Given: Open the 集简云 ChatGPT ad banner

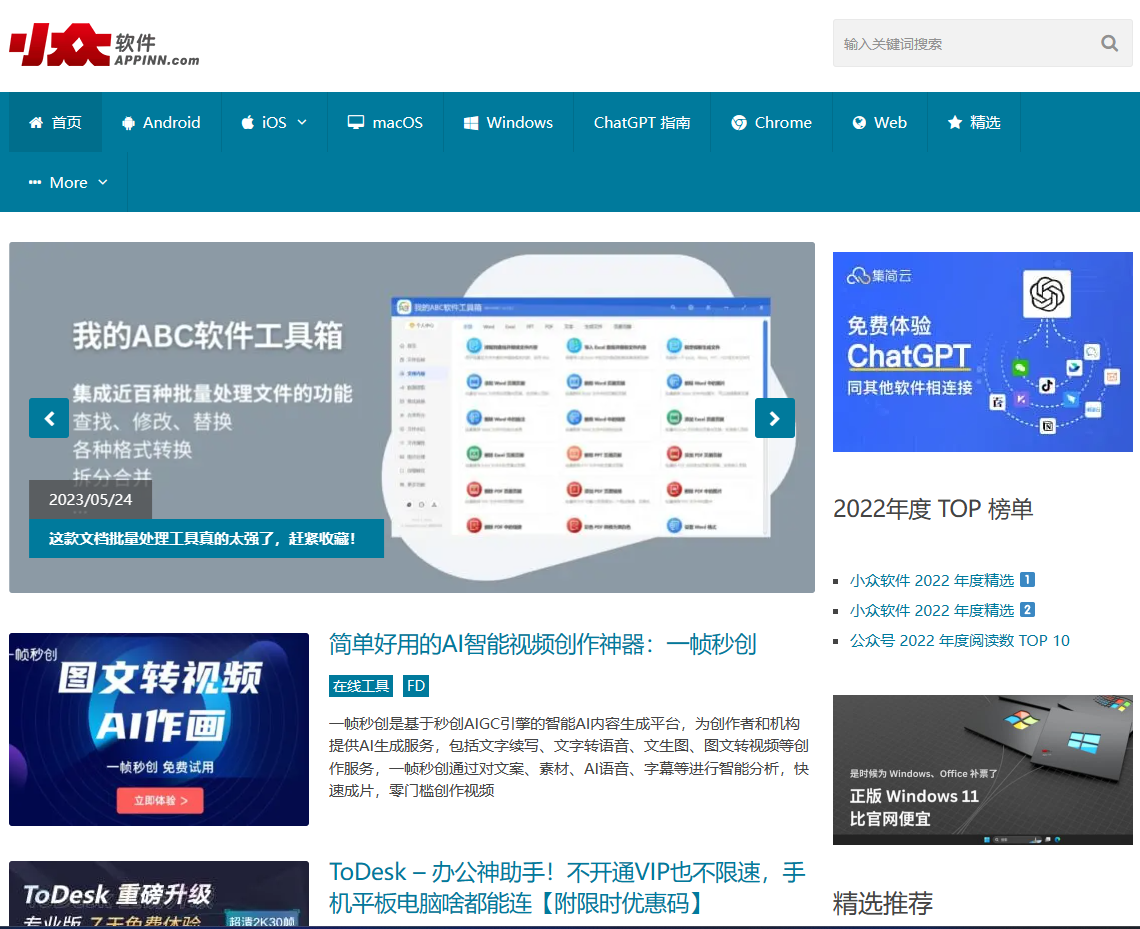Looking at the screenshot, I should (982, 352).
